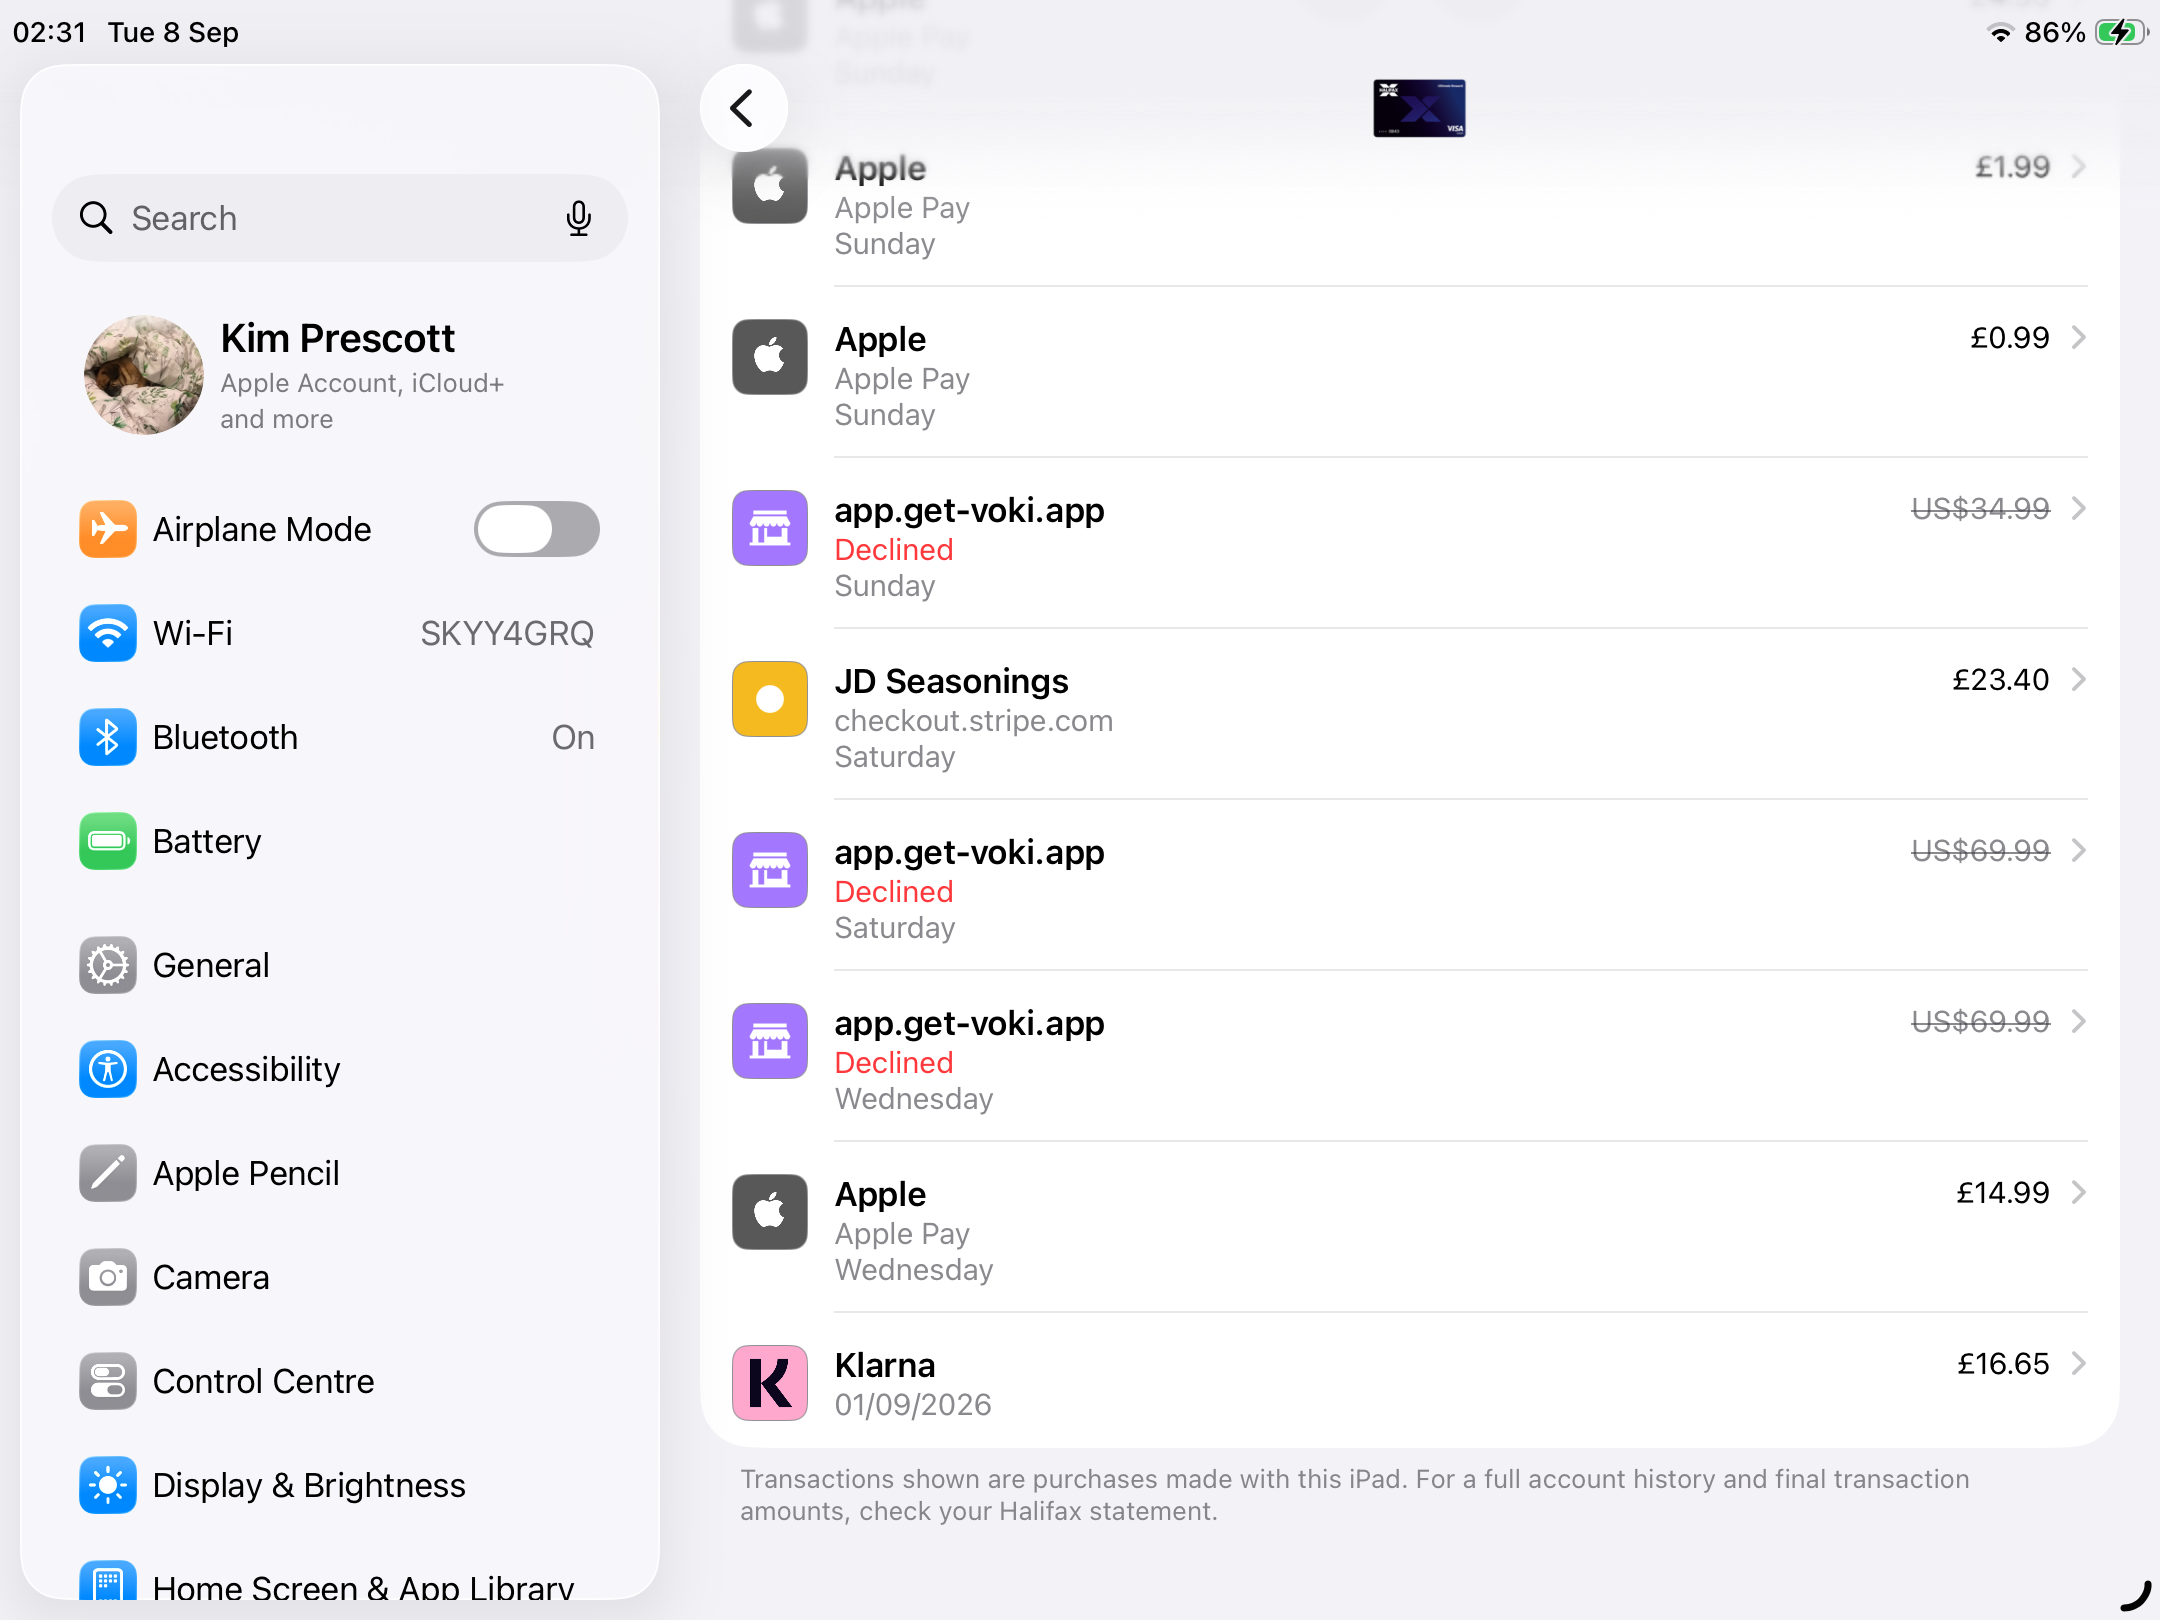The width and height of the screenshot is (2160, 1620).
Task: Expand the £0.99 Apple transaction chevron
Action: (x=2079, y=338)
